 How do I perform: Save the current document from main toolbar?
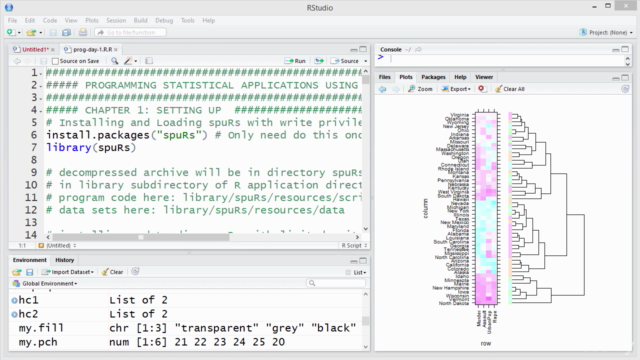tap(53, 32)
